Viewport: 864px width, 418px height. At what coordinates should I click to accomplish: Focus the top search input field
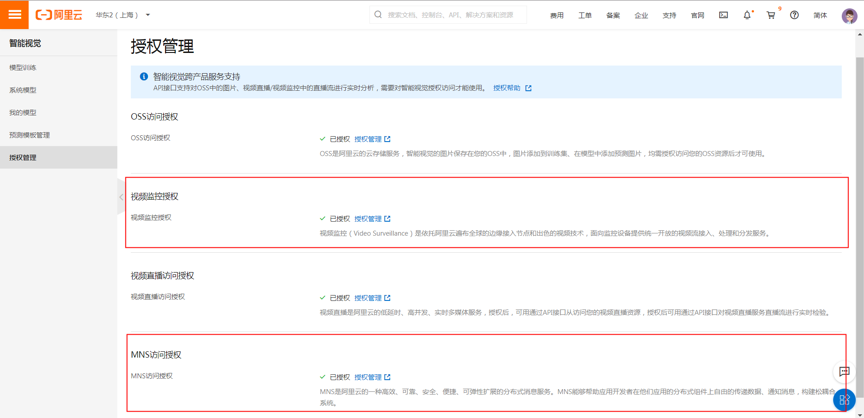point(448,15)
